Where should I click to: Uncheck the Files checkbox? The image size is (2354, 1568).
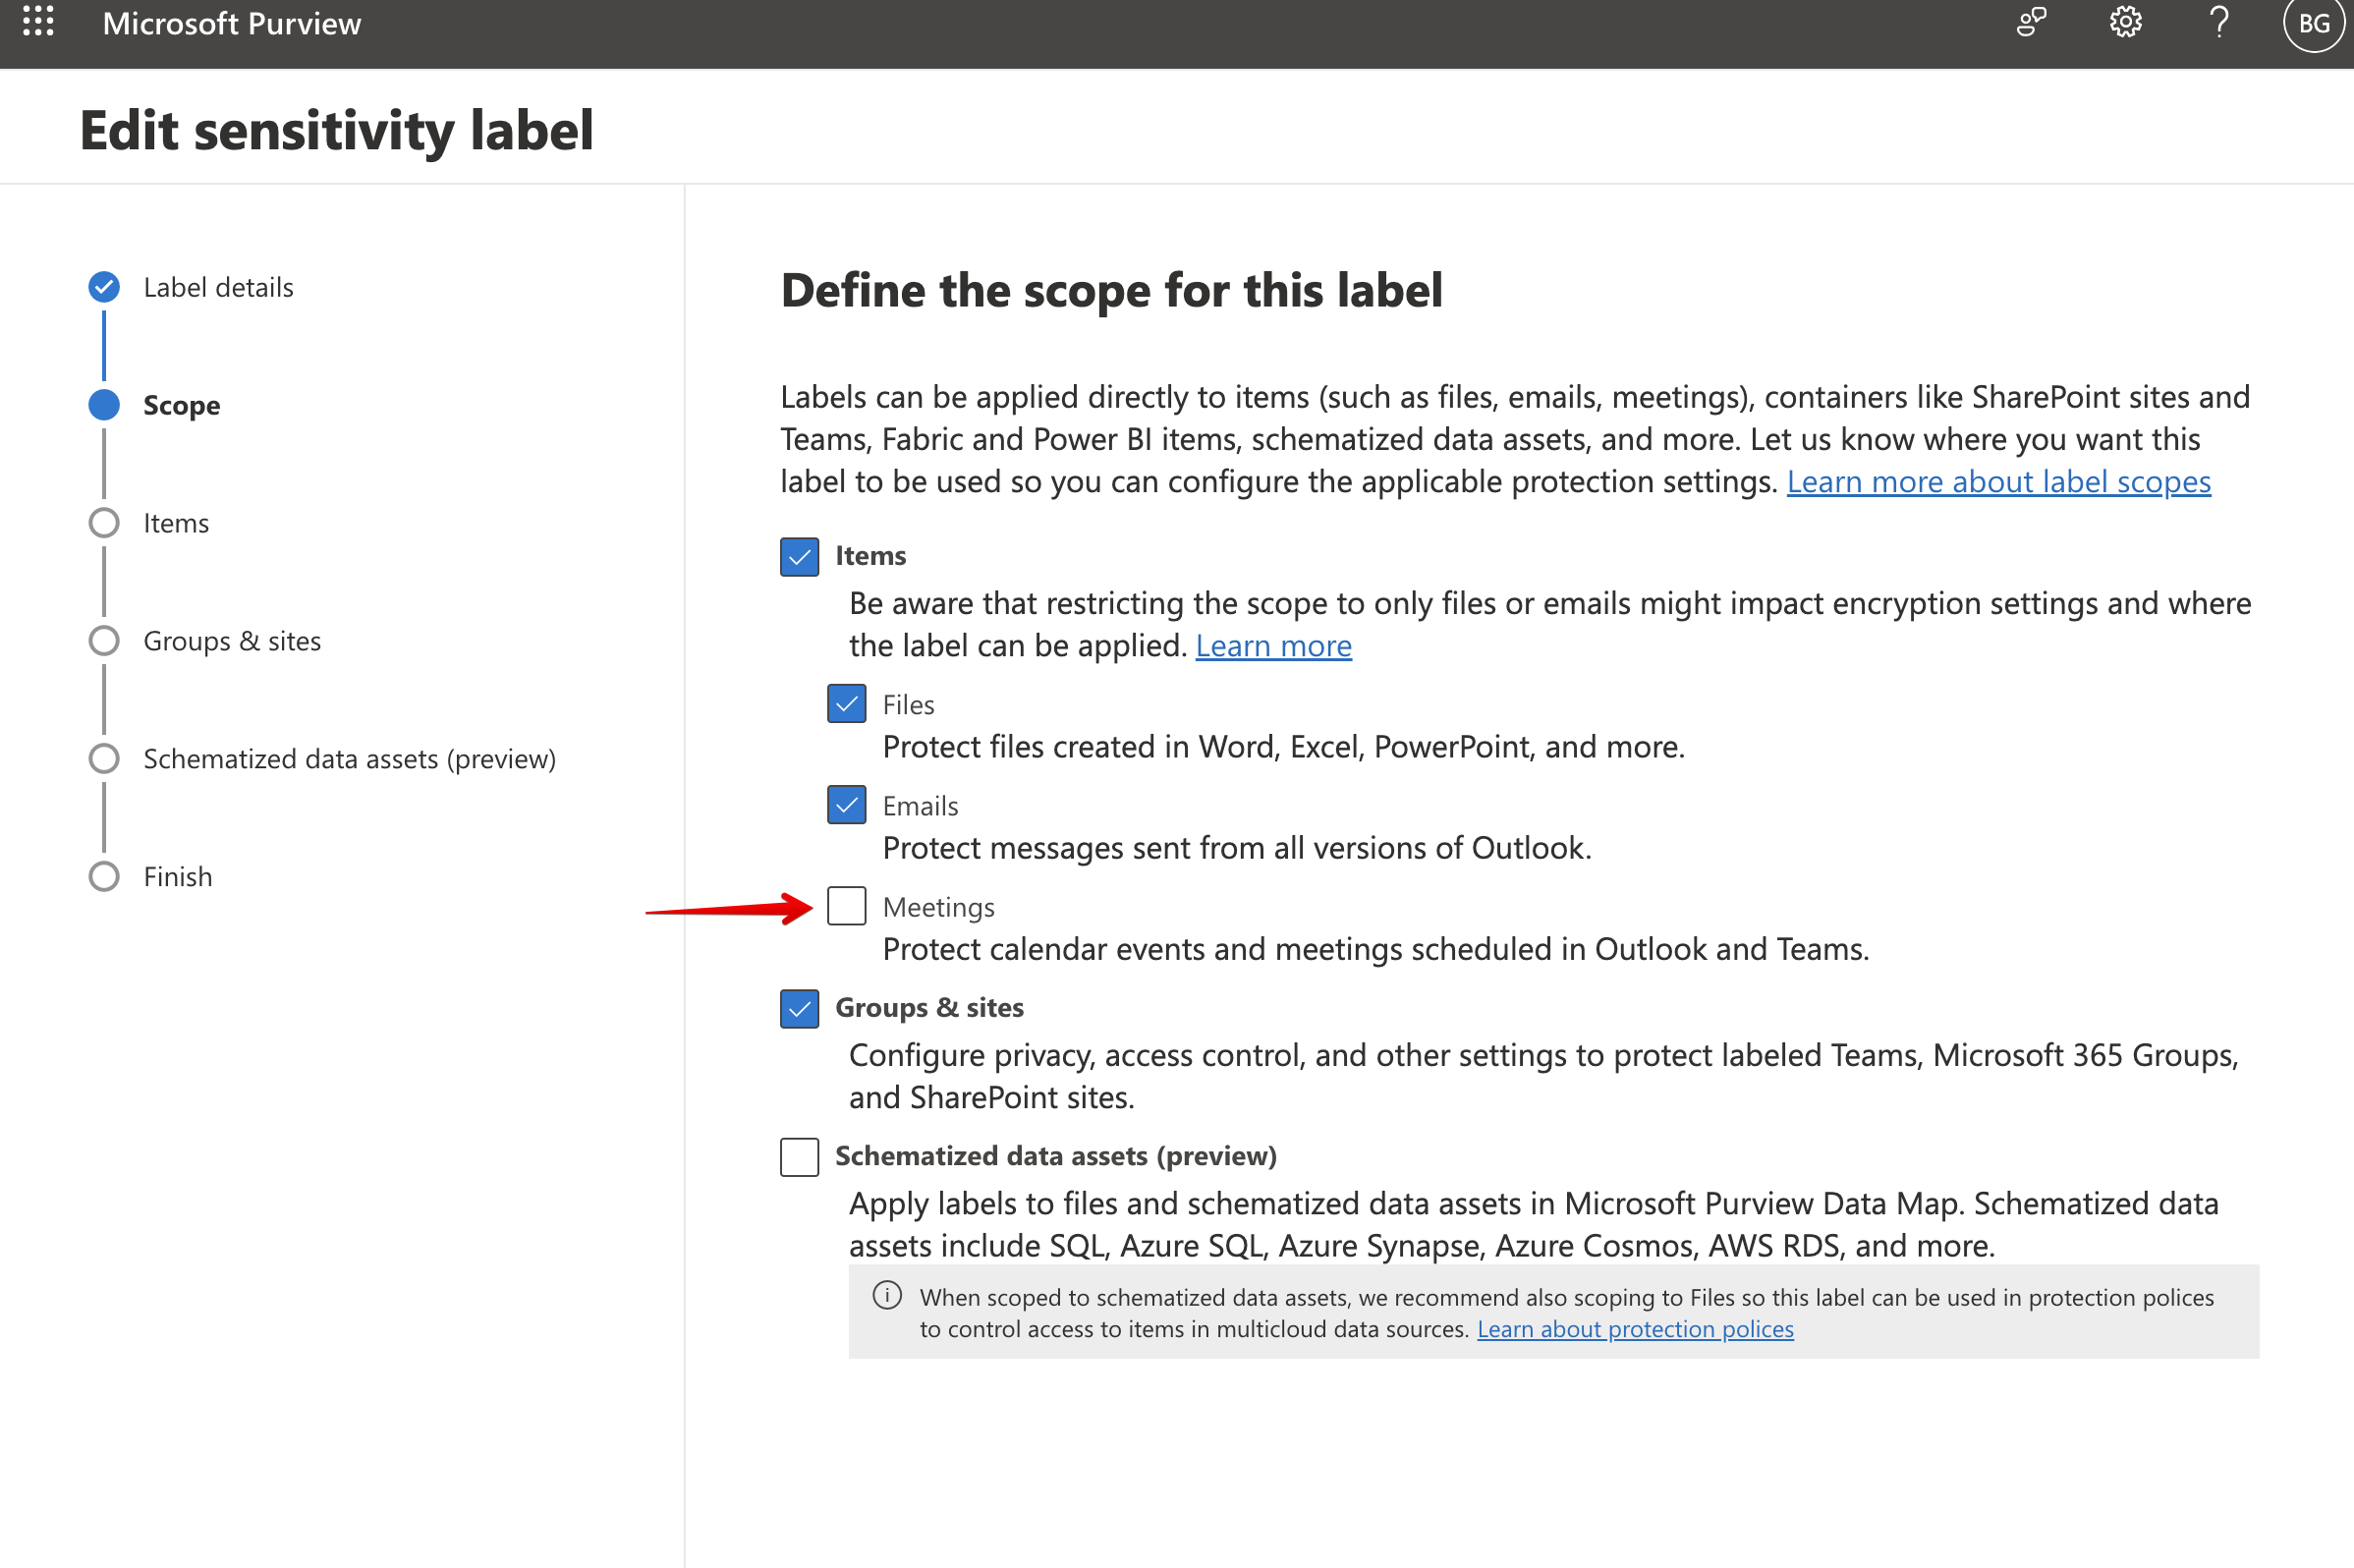click(x=847, y=704)
